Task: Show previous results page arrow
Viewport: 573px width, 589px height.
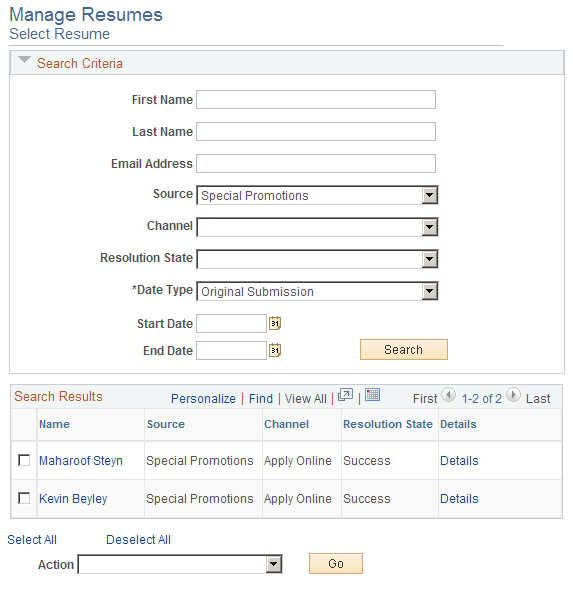Action: [448, 395]
